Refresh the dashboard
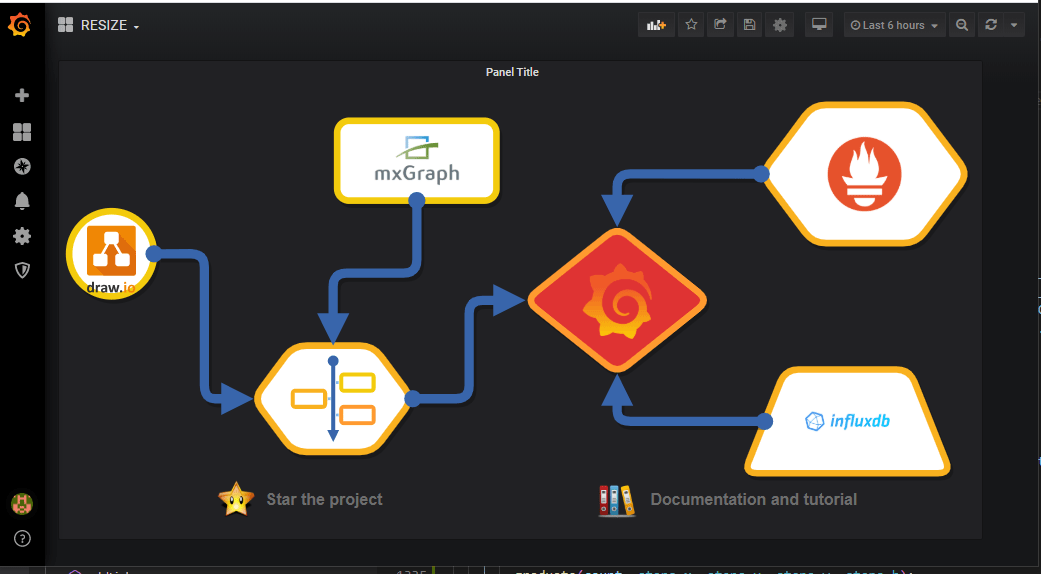 click(991, 25)
